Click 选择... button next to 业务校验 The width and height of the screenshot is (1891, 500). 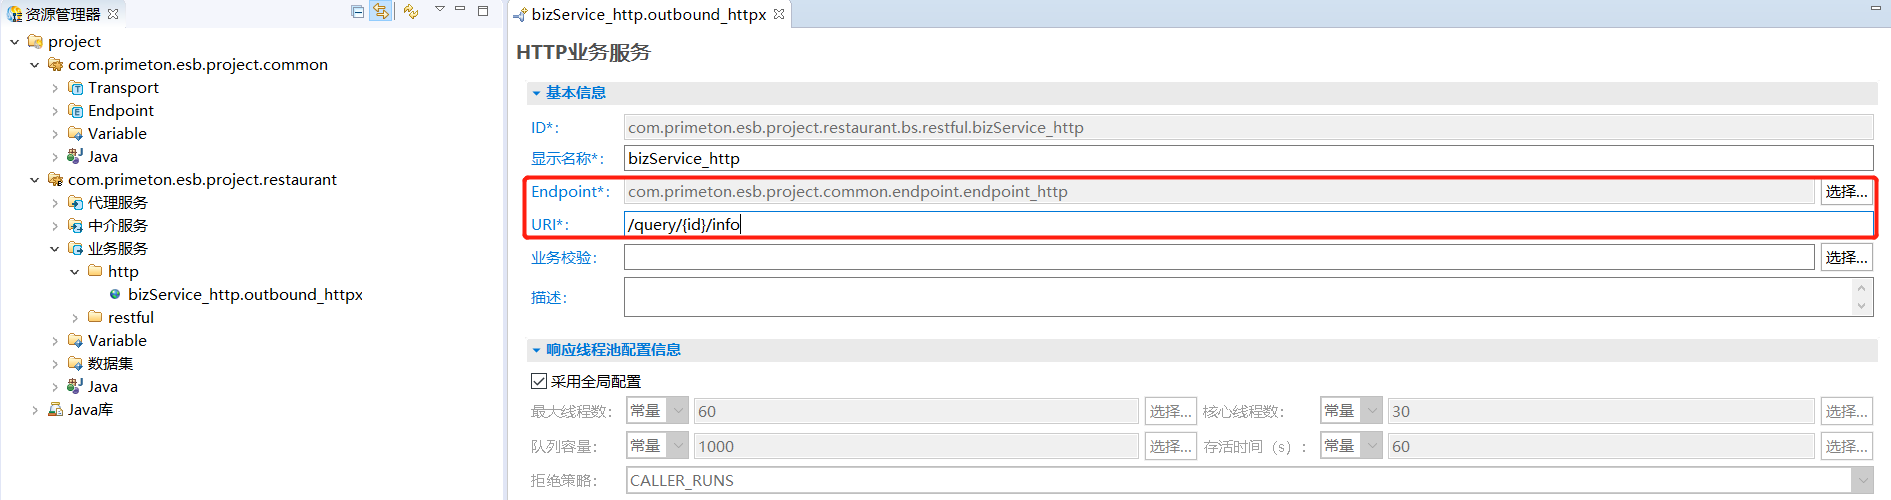pyautogui.click(x=1846, y=257)
